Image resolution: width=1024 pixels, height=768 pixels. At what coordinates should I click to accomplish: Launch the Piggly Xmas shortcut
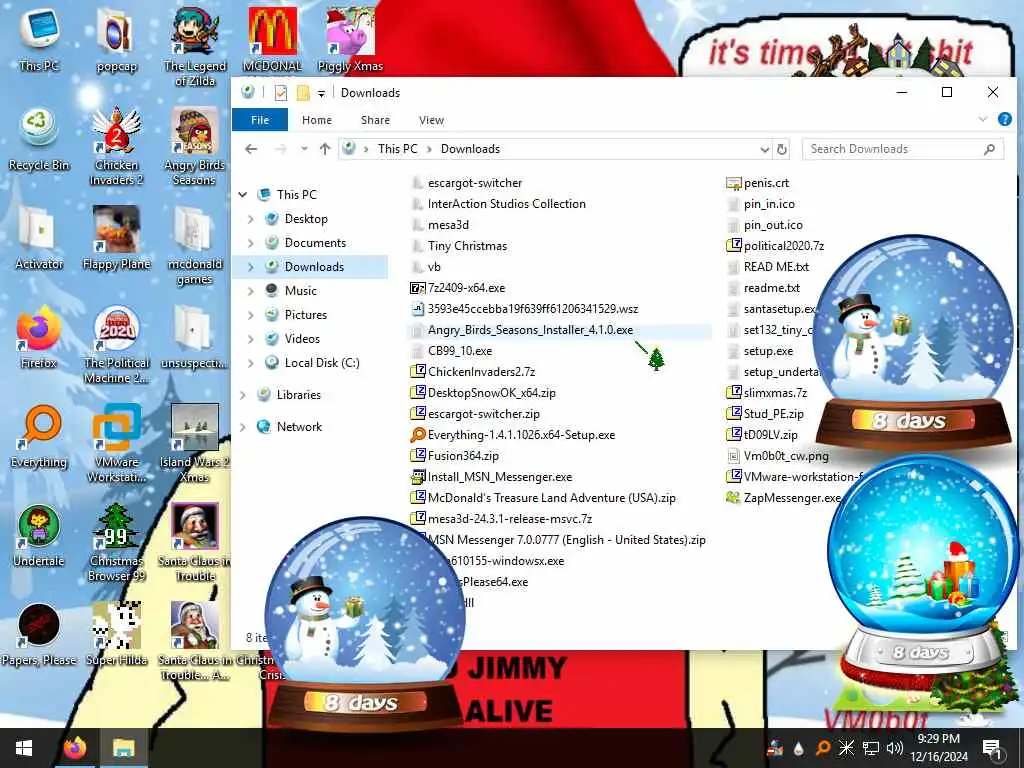350,39
